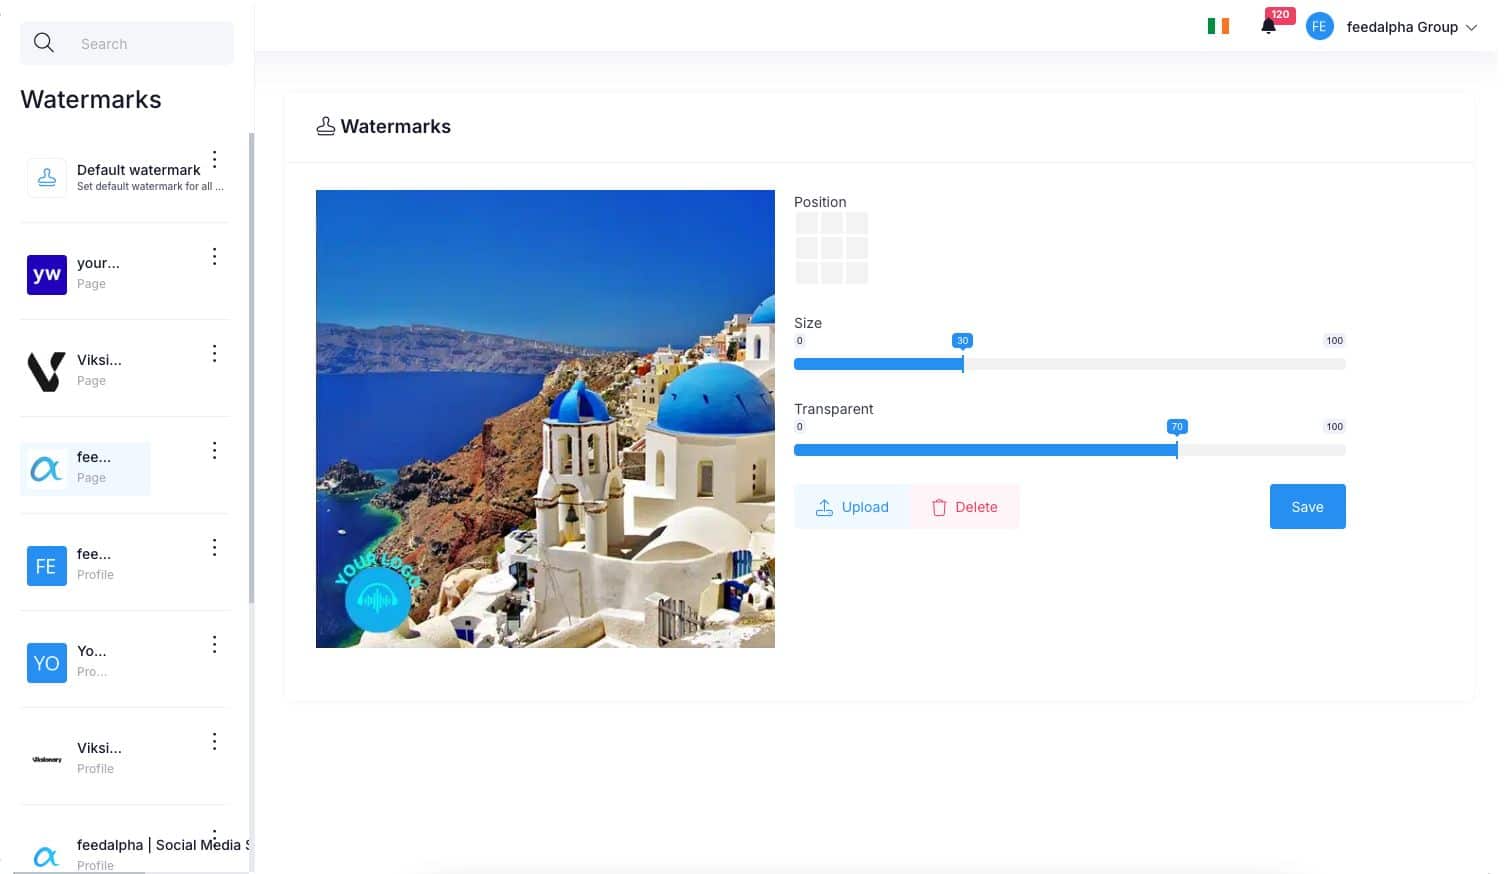The width and height of the screenshot is (1504, 874).
Task: Click the Transparent slider track
Action: [x=1069, y=451]
